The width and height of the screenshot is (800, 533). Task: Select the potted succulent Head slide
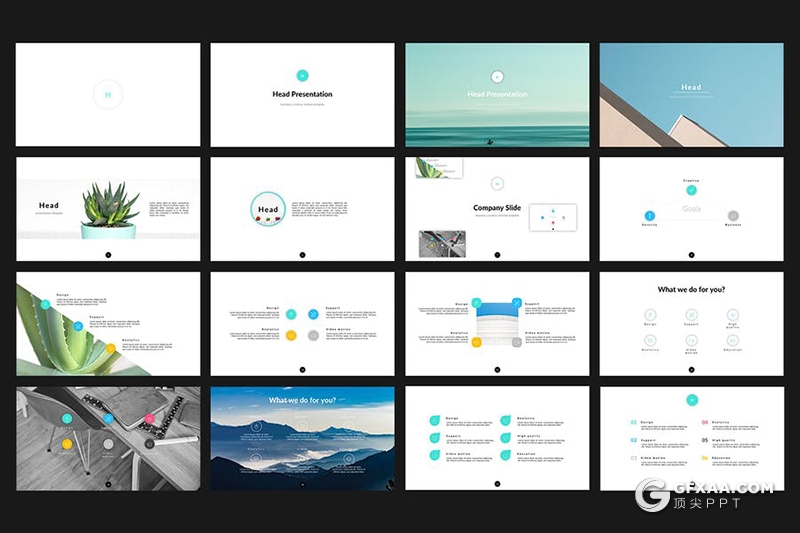[x=107, y=210]
